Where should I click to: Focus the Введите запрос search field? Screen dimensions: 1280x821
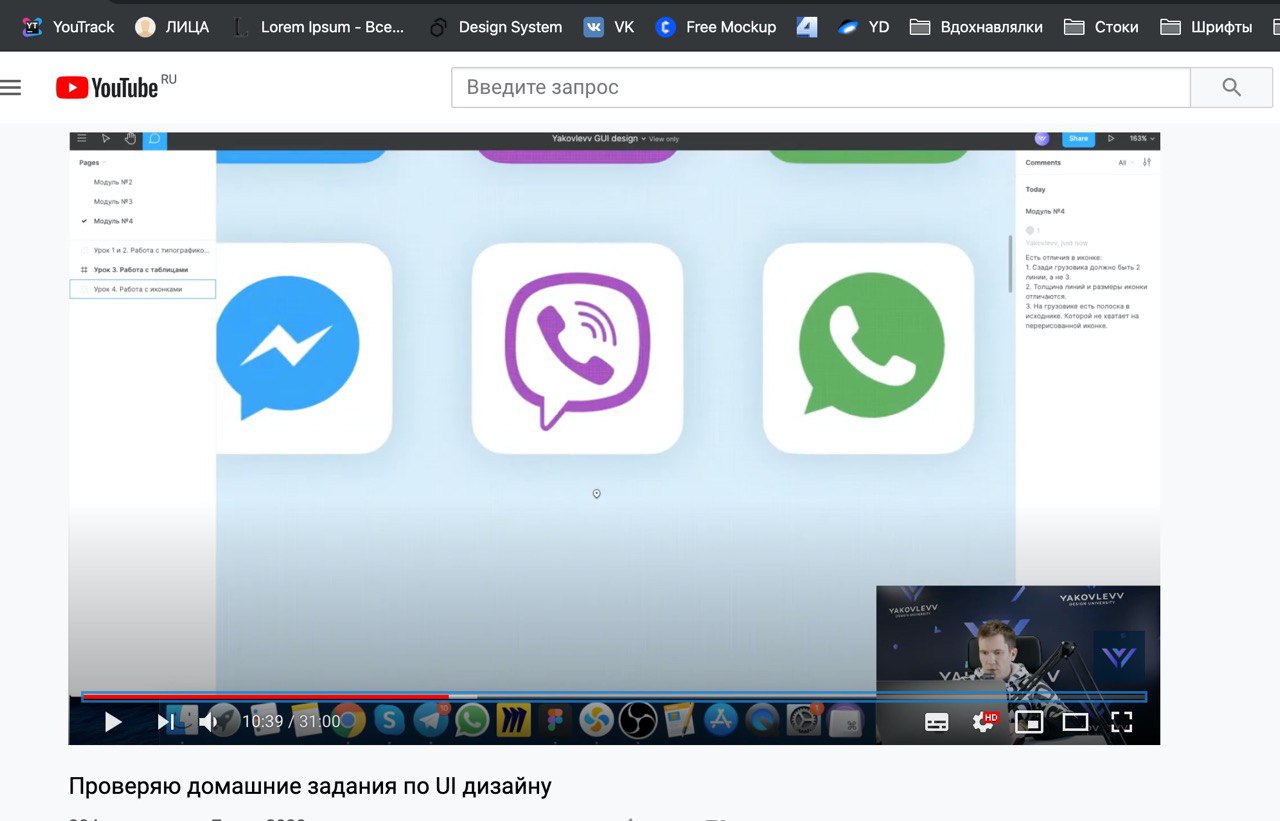point(821,87)
